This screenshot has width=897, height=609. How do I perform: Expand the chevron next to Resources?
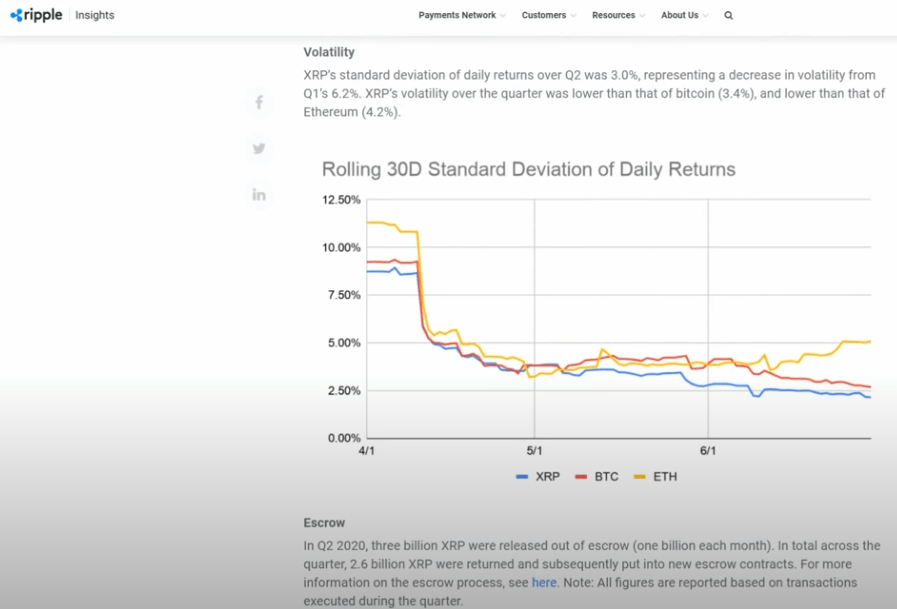click(x=641, y=16)
